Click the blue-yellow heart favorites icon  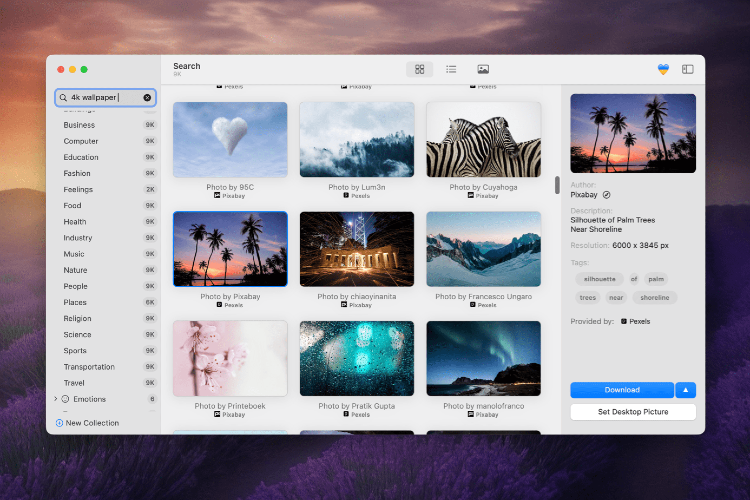point(663,69)
